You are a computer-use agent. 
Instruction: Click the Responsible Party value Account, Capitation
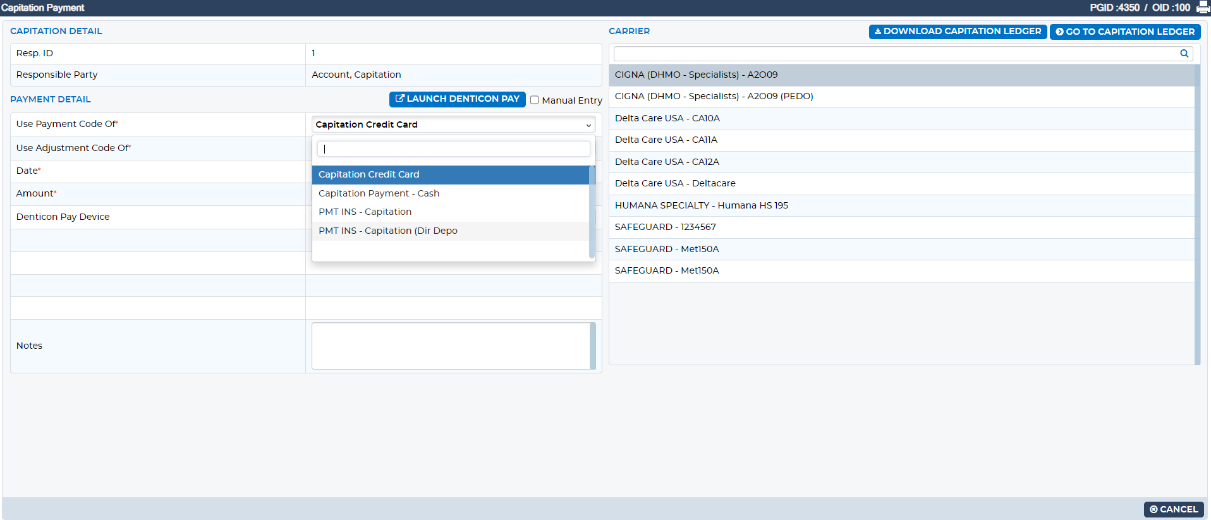point(356,75)
